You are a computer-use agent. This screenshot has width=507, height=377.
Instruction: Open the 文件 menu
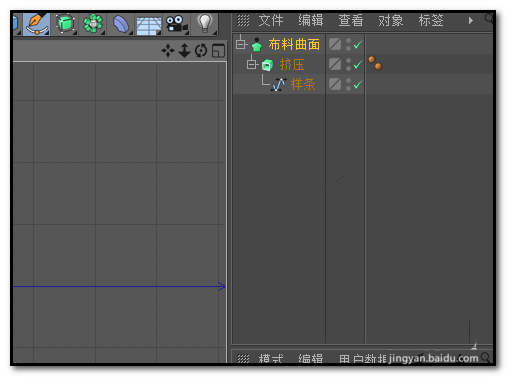pyautogui.click(x=271, y=20)
